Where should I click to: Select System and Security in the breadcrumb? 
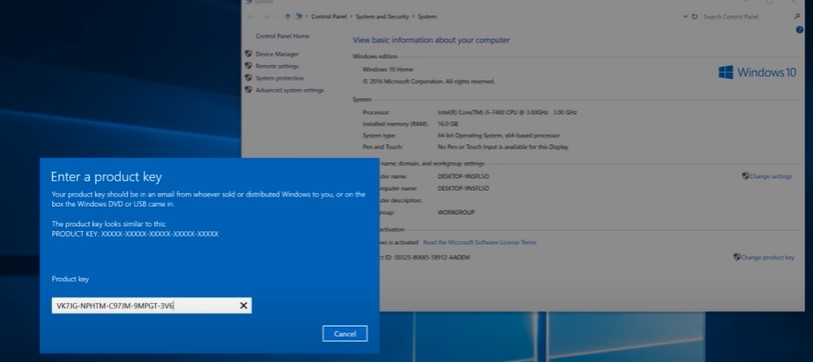coord(382,17)
